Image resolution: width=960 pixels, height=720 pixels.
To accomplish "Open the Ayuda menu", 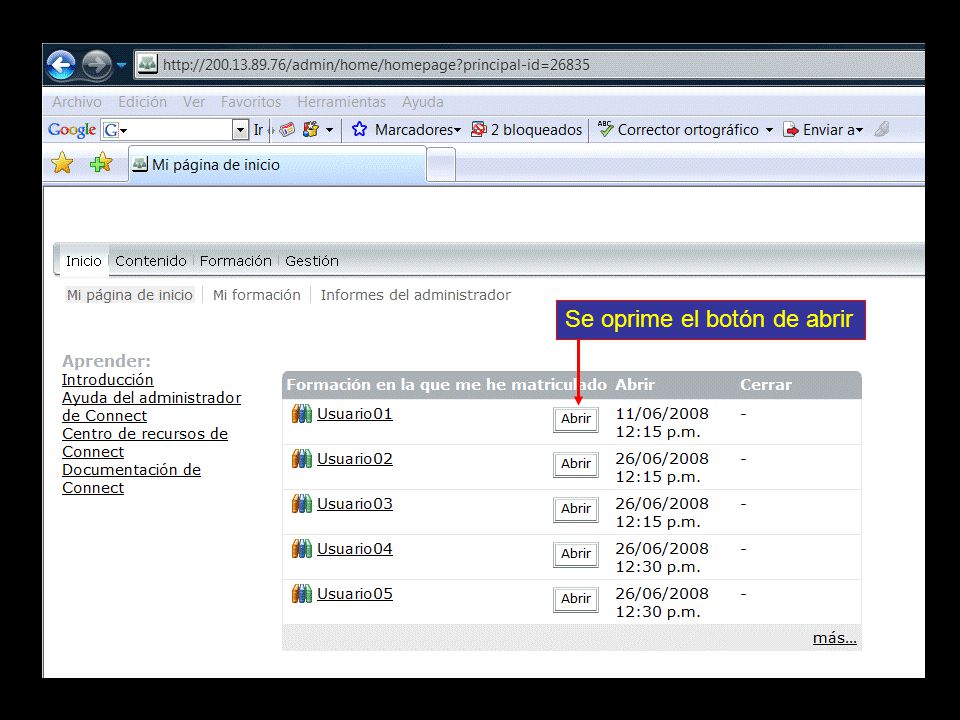I will (x=422, y=102).
